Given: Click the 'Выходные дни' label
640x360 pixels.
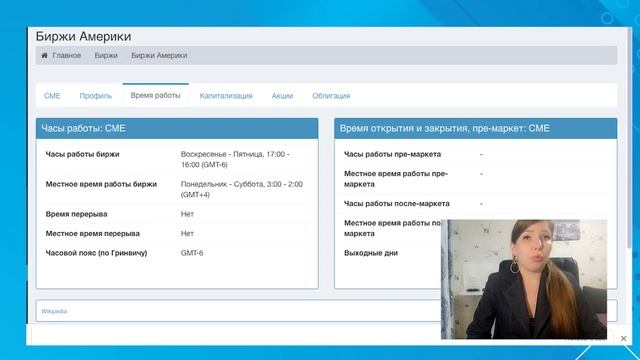Looking at the screenshot, I should [371, 253].
